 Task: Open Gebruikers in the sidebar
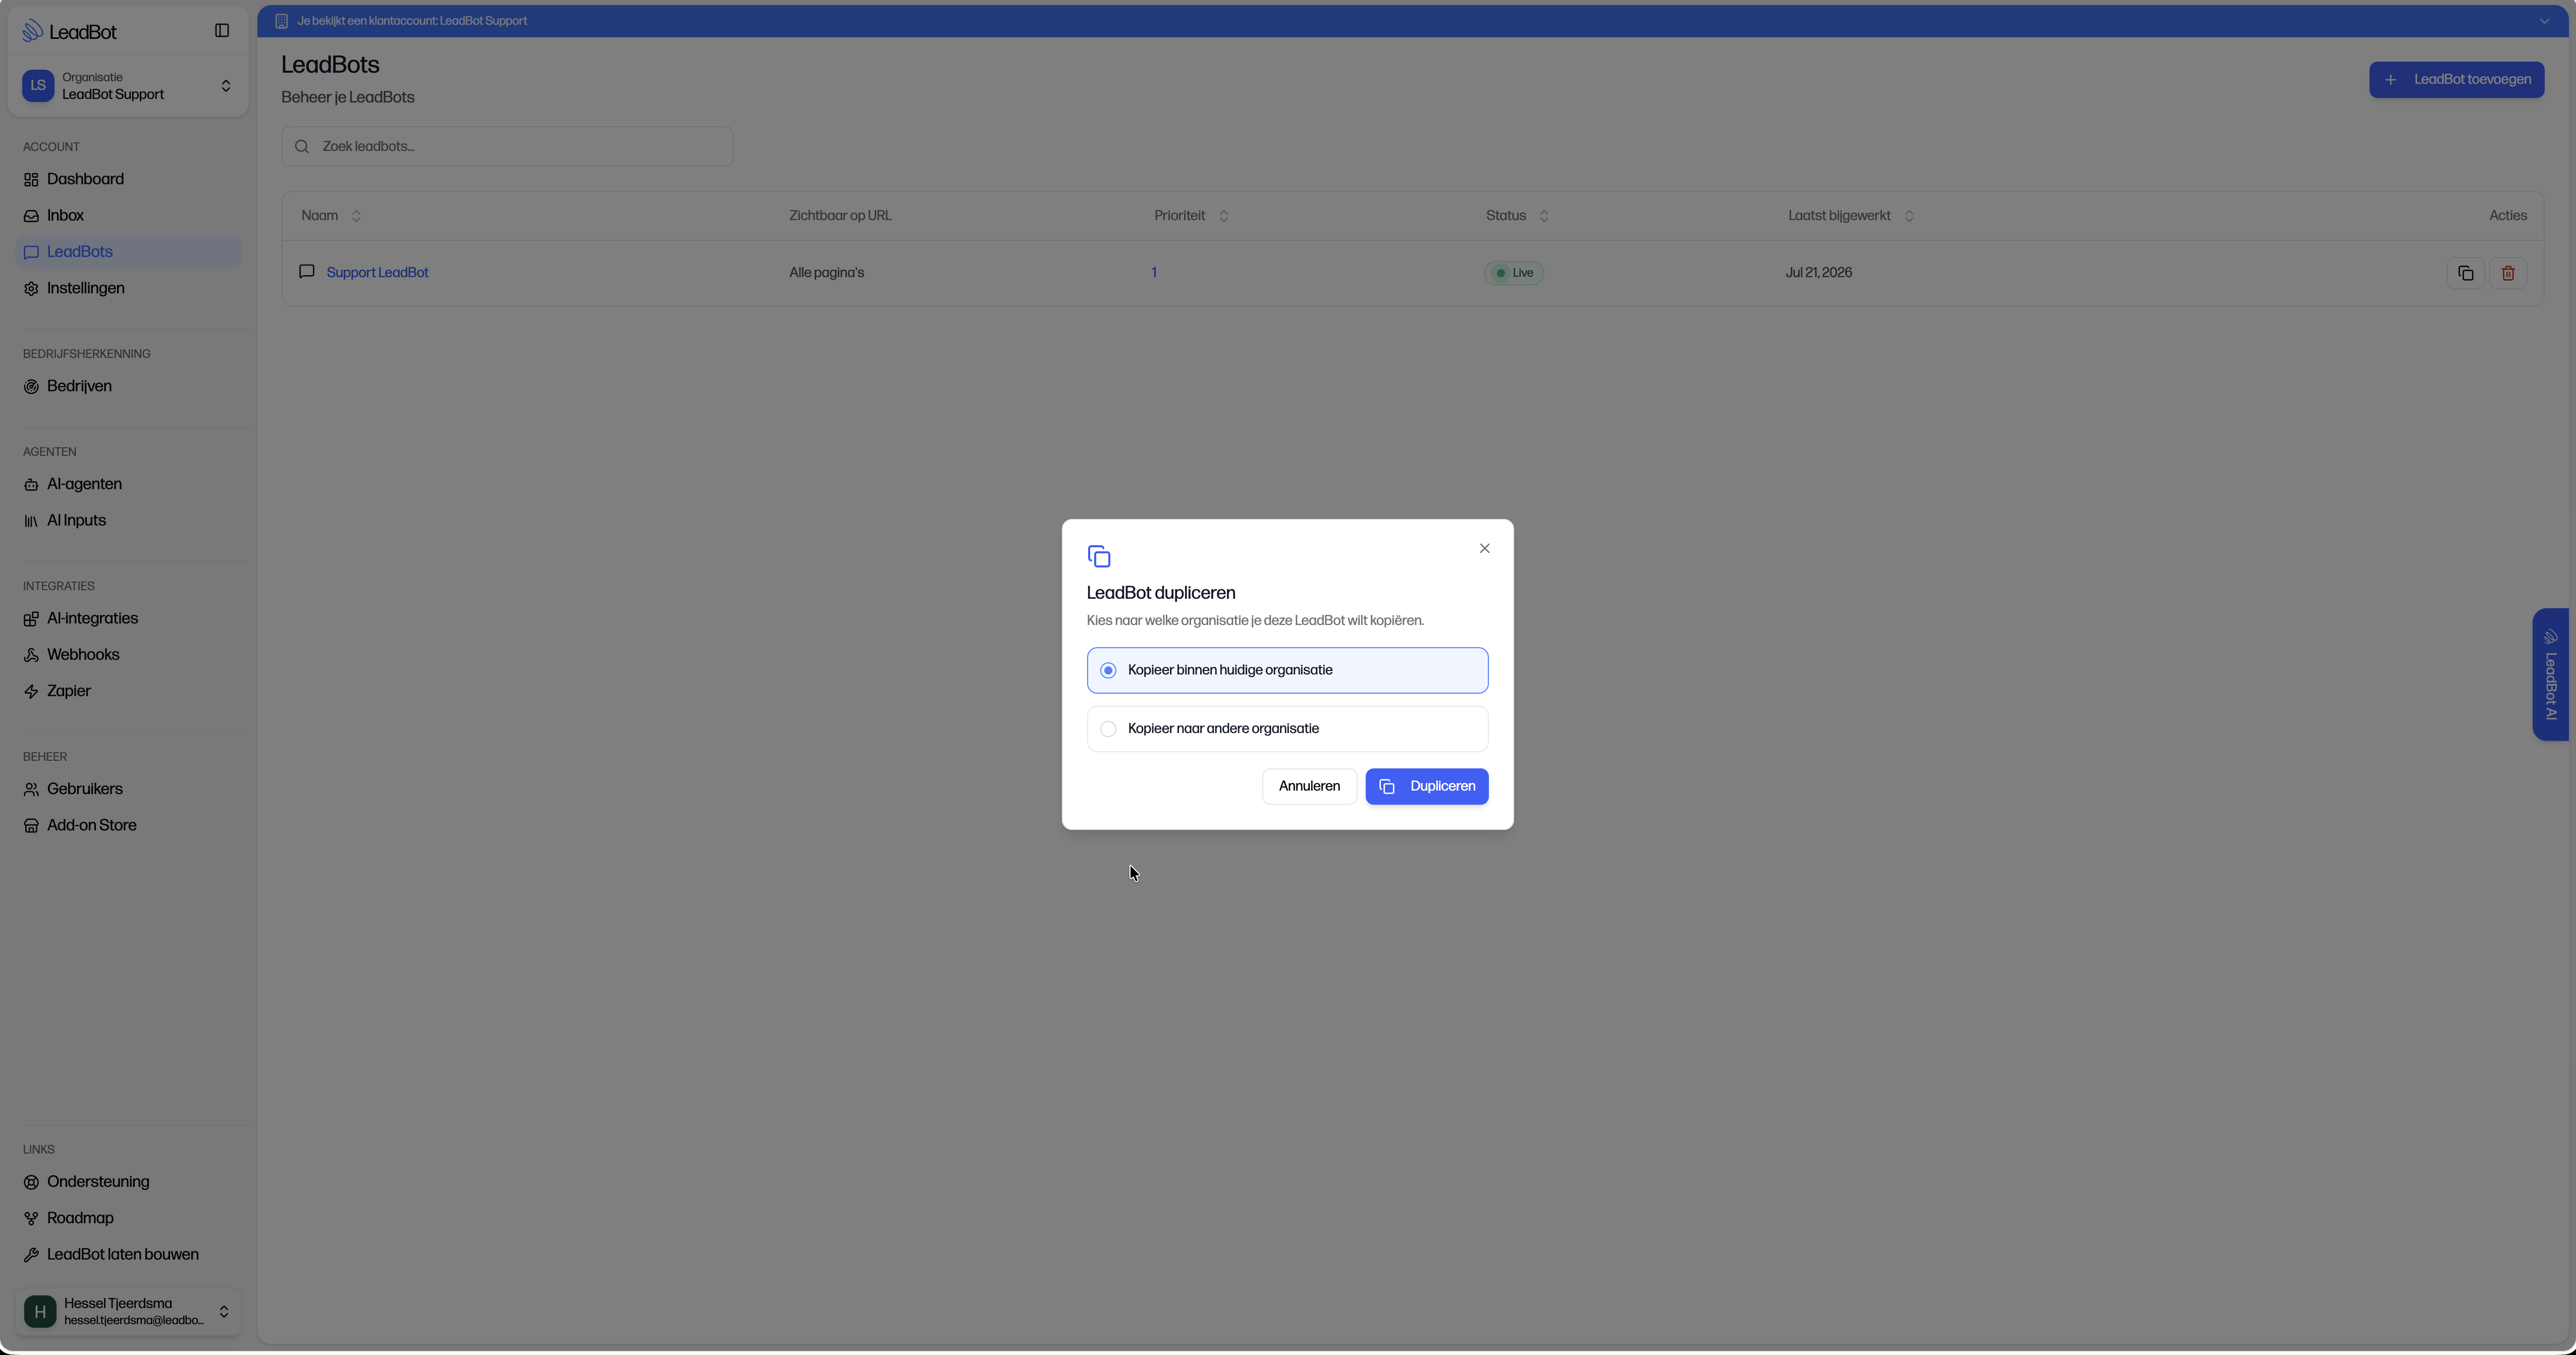128,789
